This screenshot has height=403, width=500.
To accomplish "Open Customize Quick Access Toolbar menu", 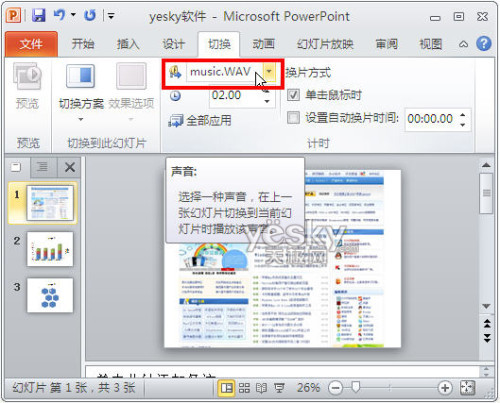I will tap(111, 16).
